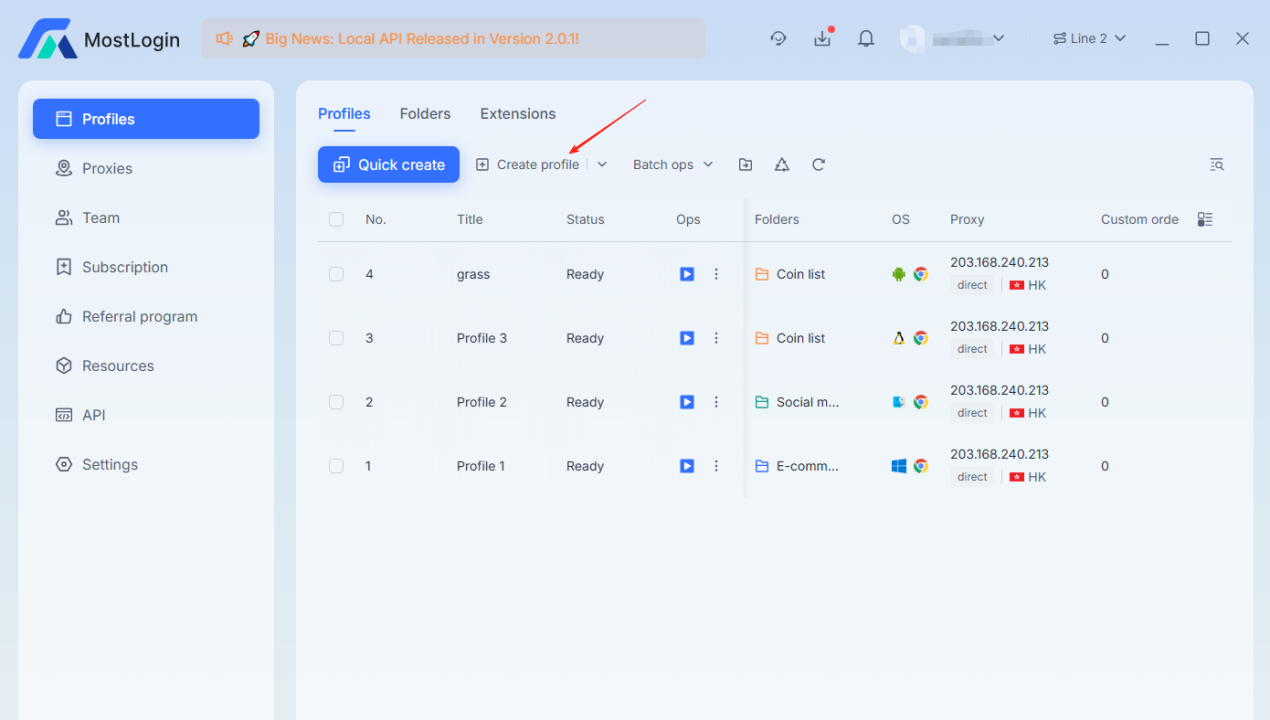Switch to the Extensions tab
Image resolution: width=1270 pixels, height=720 pixels.
518,114
